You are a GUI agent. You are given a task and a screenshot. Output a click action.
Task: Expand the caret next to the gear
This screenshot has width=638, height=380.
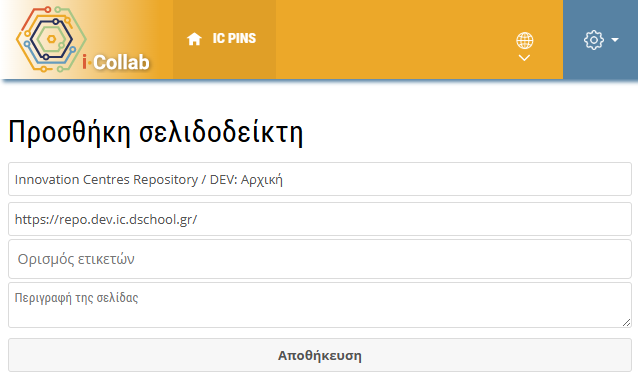[615, 40]
